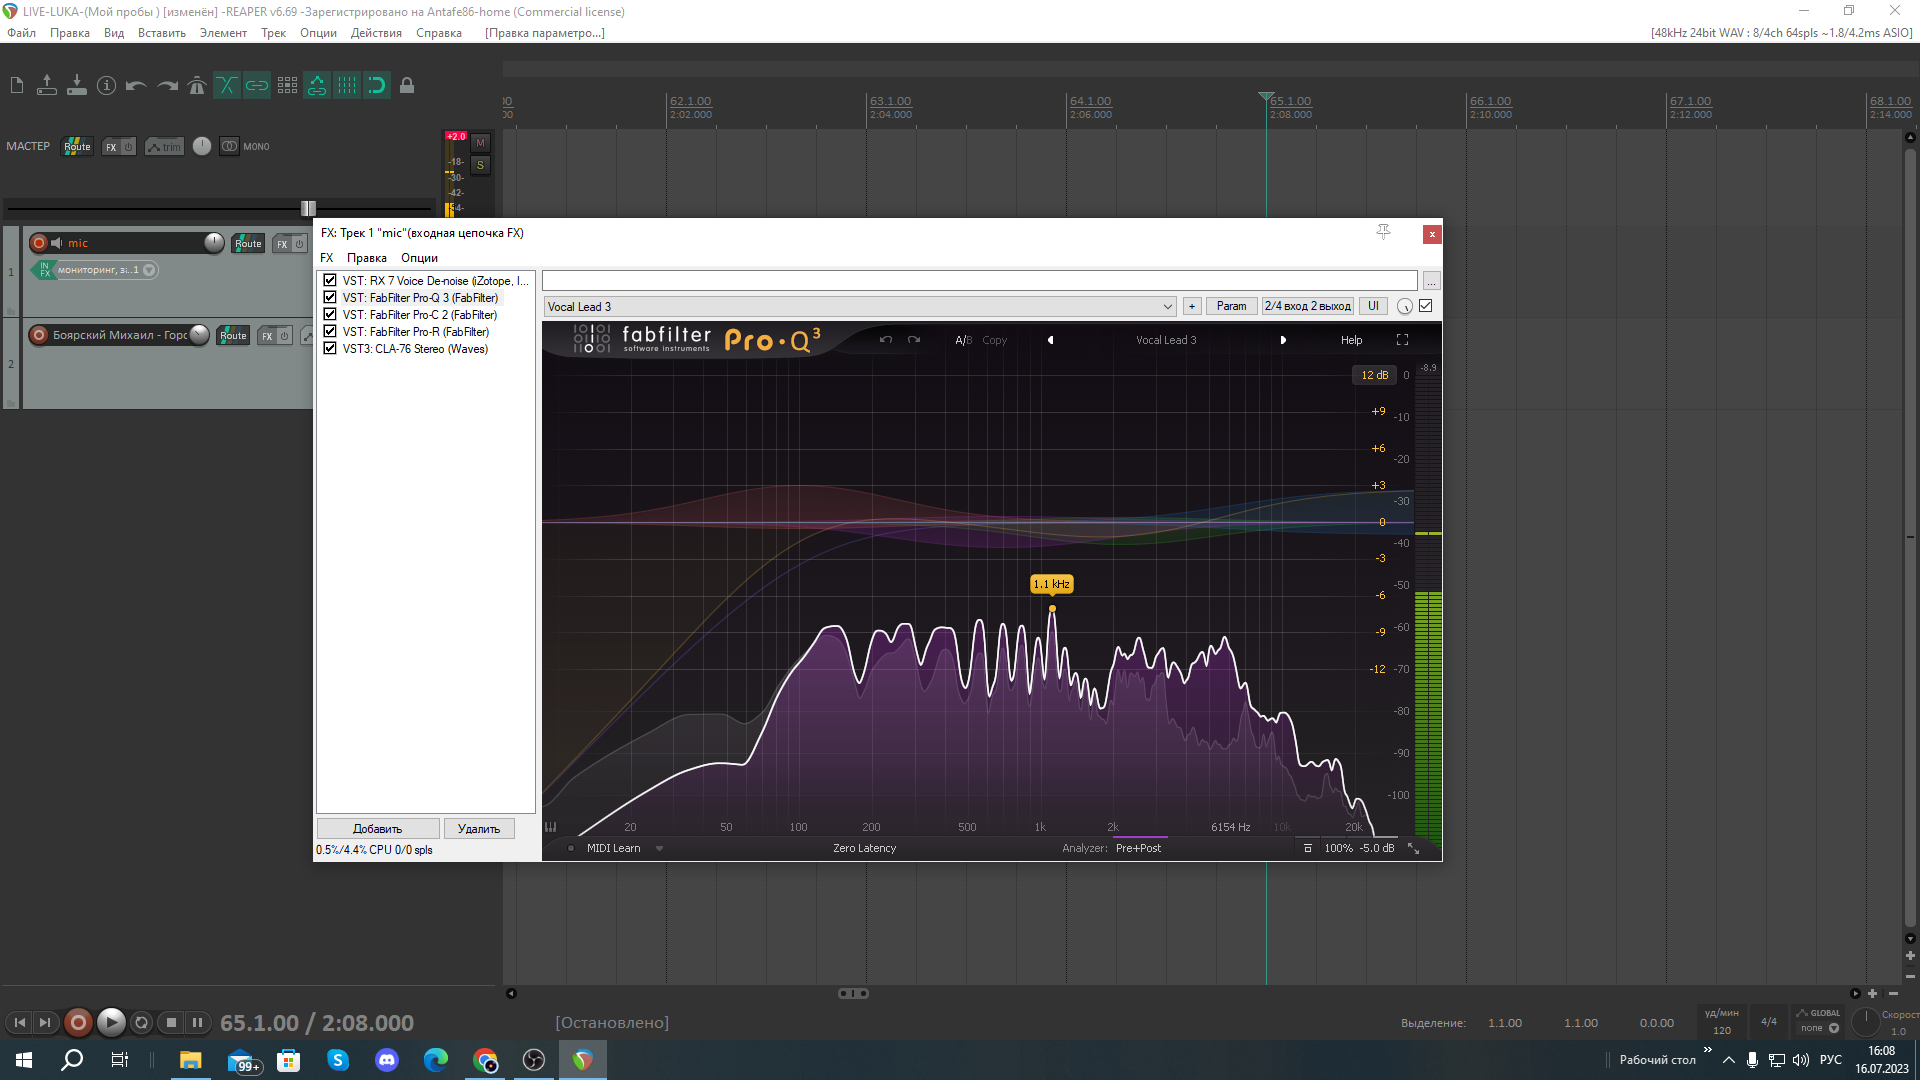Open Правка menu in the FX window
The image size is (1920, 1080).
point(367,258)
